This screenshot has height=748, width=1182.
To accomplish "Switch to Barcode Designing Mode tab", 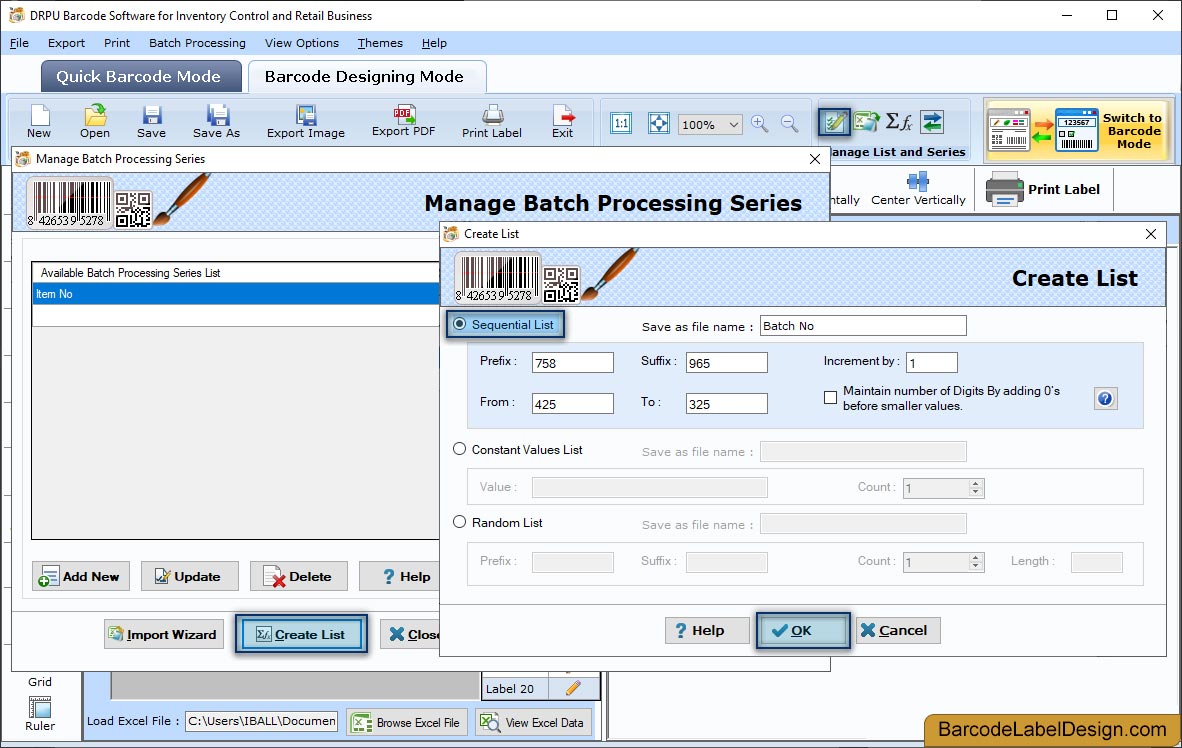I will click(x=366, y=76).
